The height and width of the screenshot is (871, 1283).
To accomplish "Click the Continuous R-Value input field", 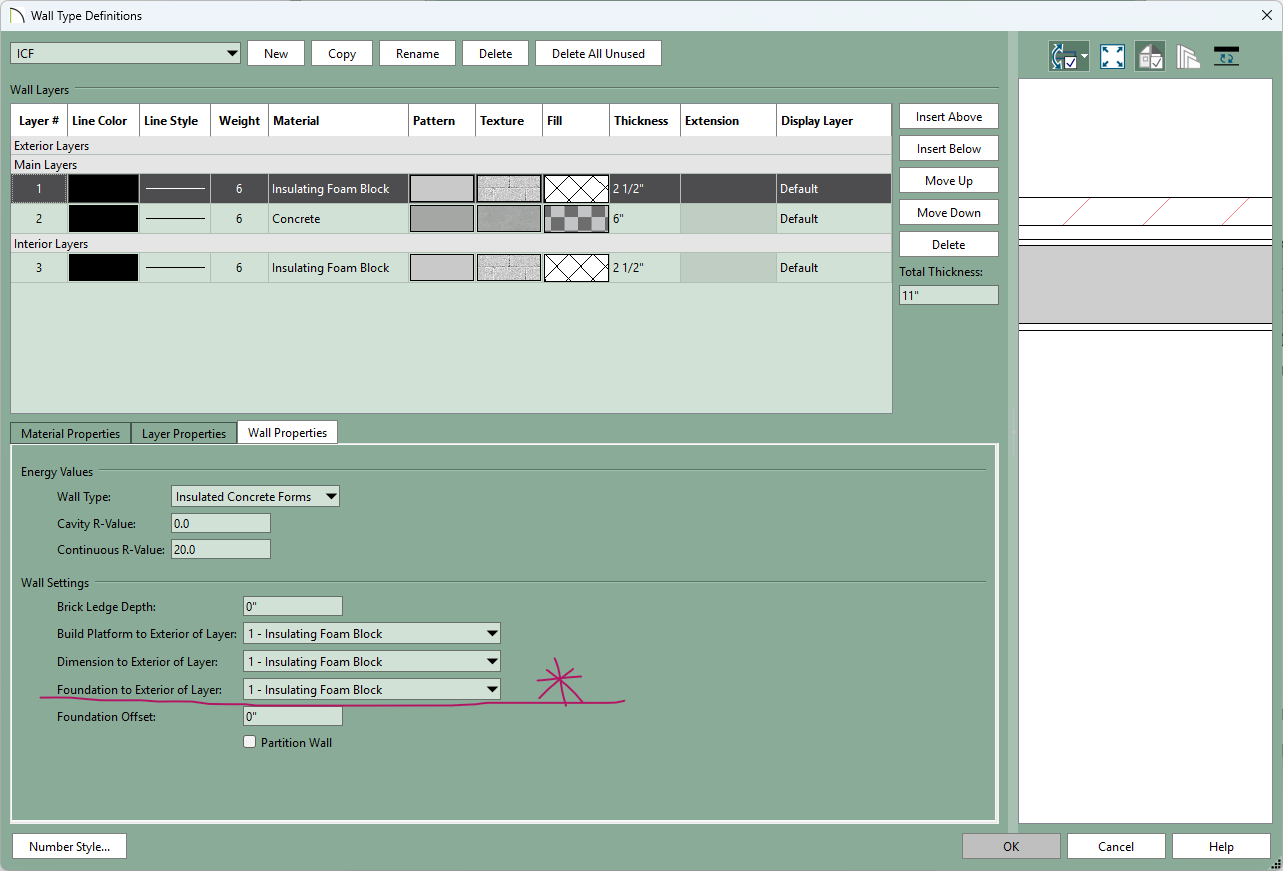I will [x=221, y=550].
